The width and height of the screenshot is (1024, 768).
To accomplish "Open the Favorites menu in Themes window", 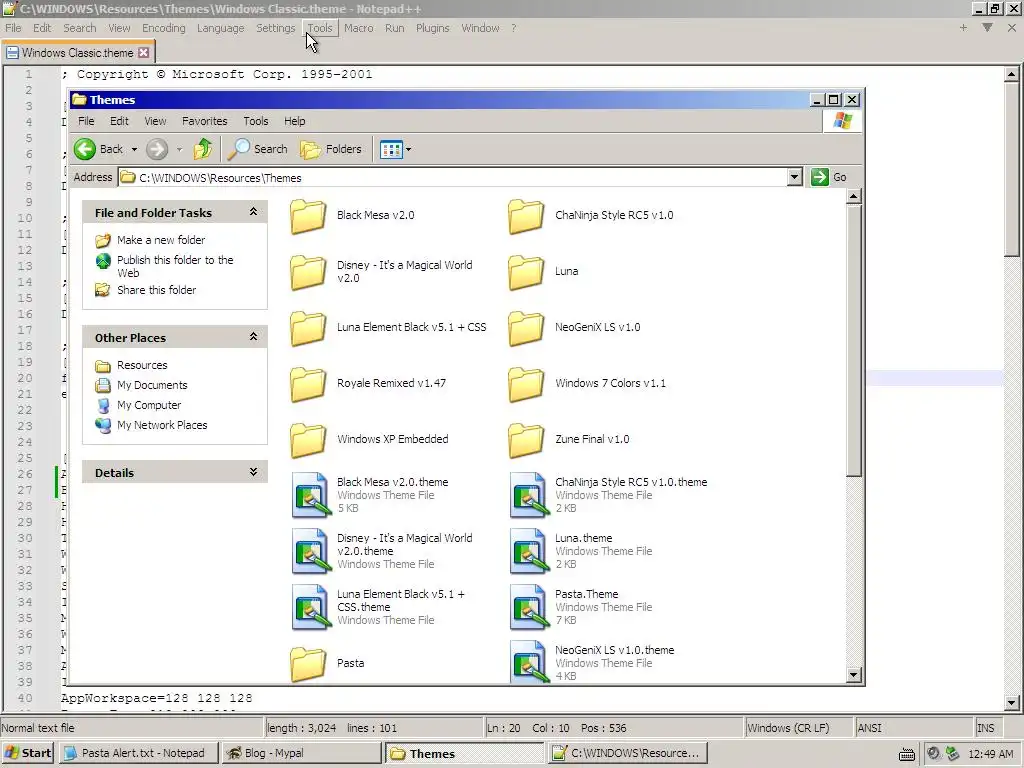I will point(204,121).
